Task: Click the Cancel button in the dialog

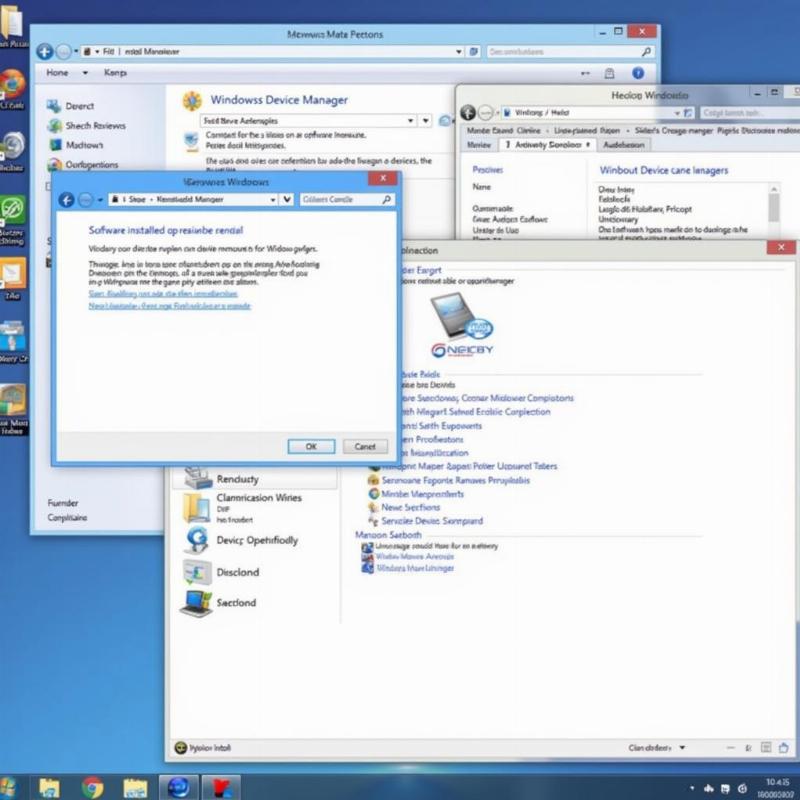Action: tap(365, 446)
